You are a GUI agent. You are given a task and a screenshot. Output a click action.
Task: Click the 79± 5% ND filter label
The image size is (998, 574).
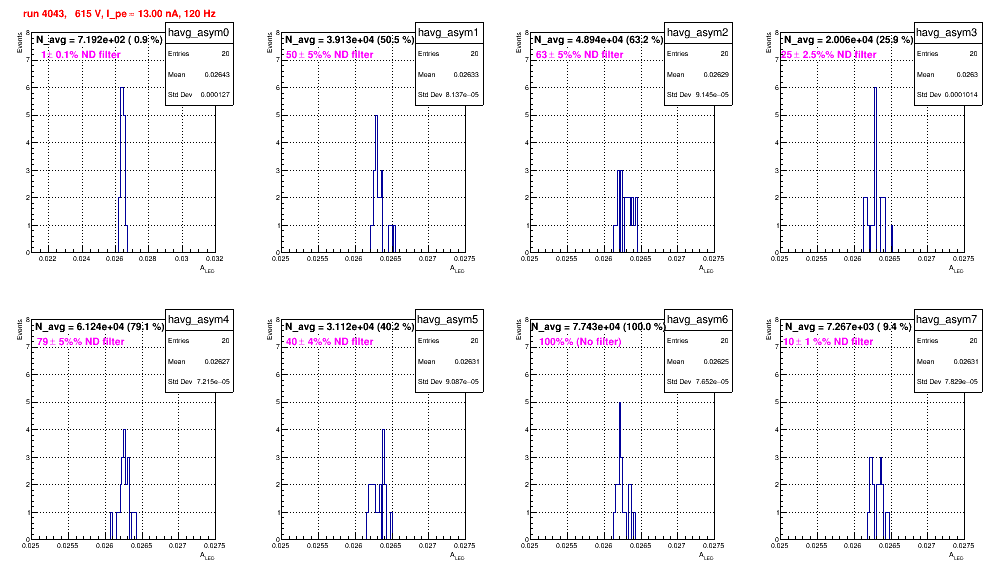(x=80, y=342)
